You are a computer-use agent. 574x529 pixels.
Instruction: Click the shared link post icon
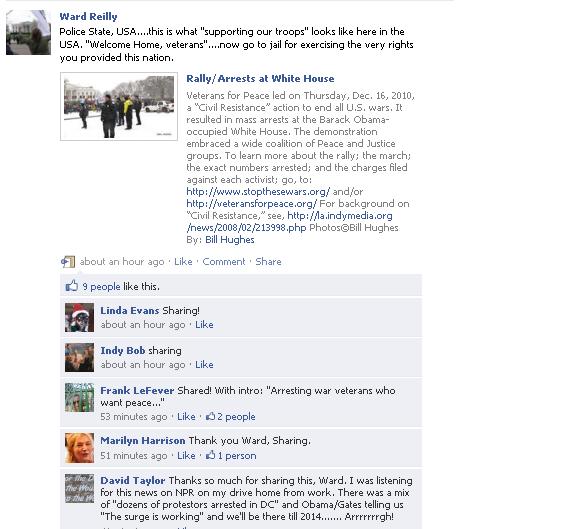pyautogui.click(x=68, y=261)
